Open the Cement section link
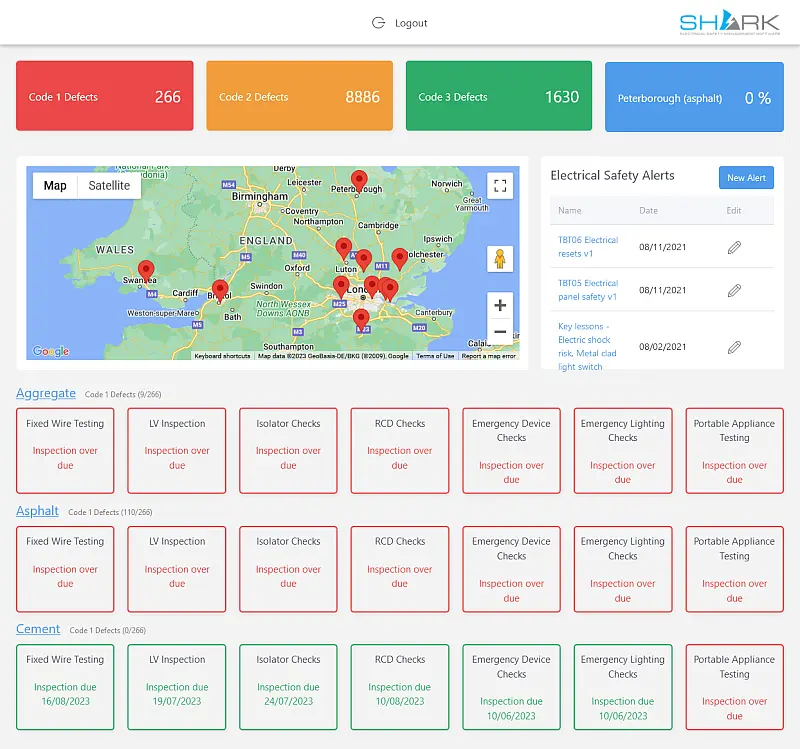The image size is (800, 749). [x=38, y=629]
